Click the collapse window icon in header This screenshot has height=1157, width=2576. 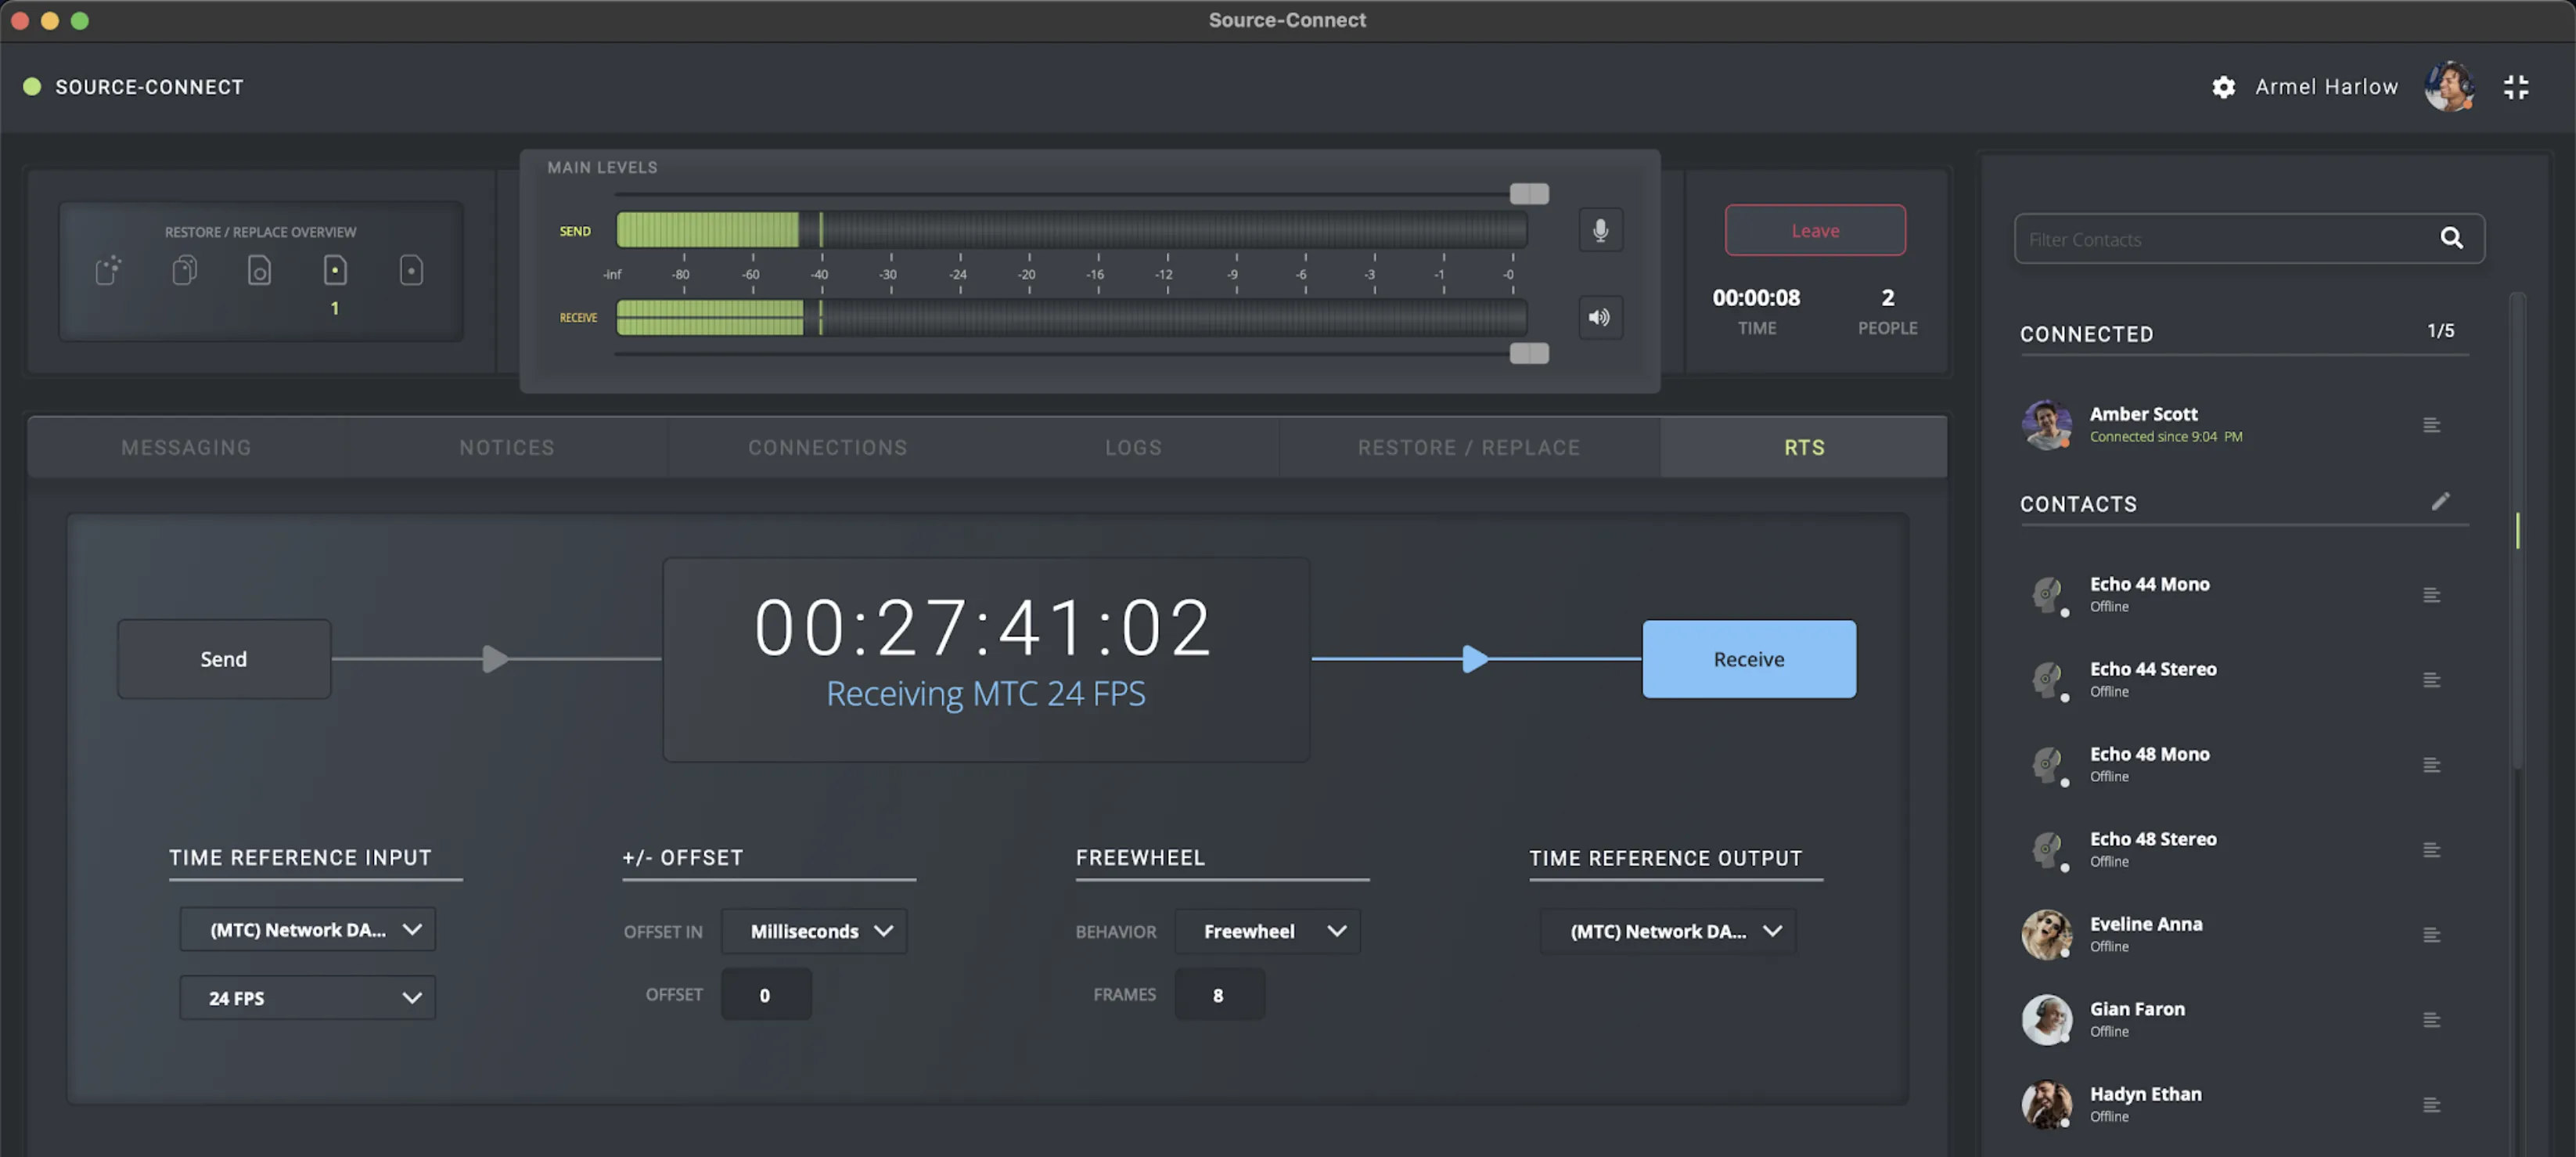pos(2516,87)
